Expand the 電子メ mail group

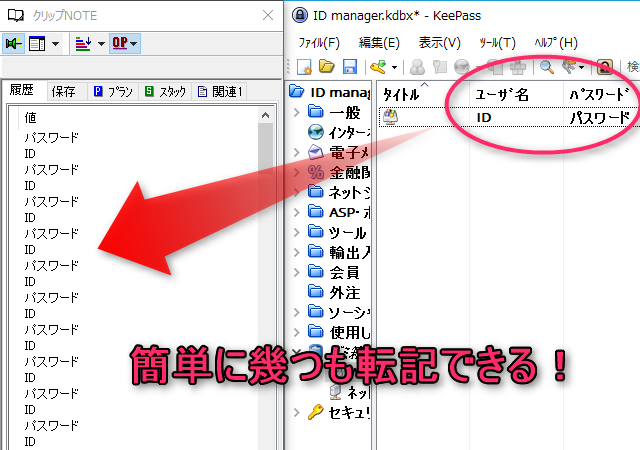click(297, 152)
